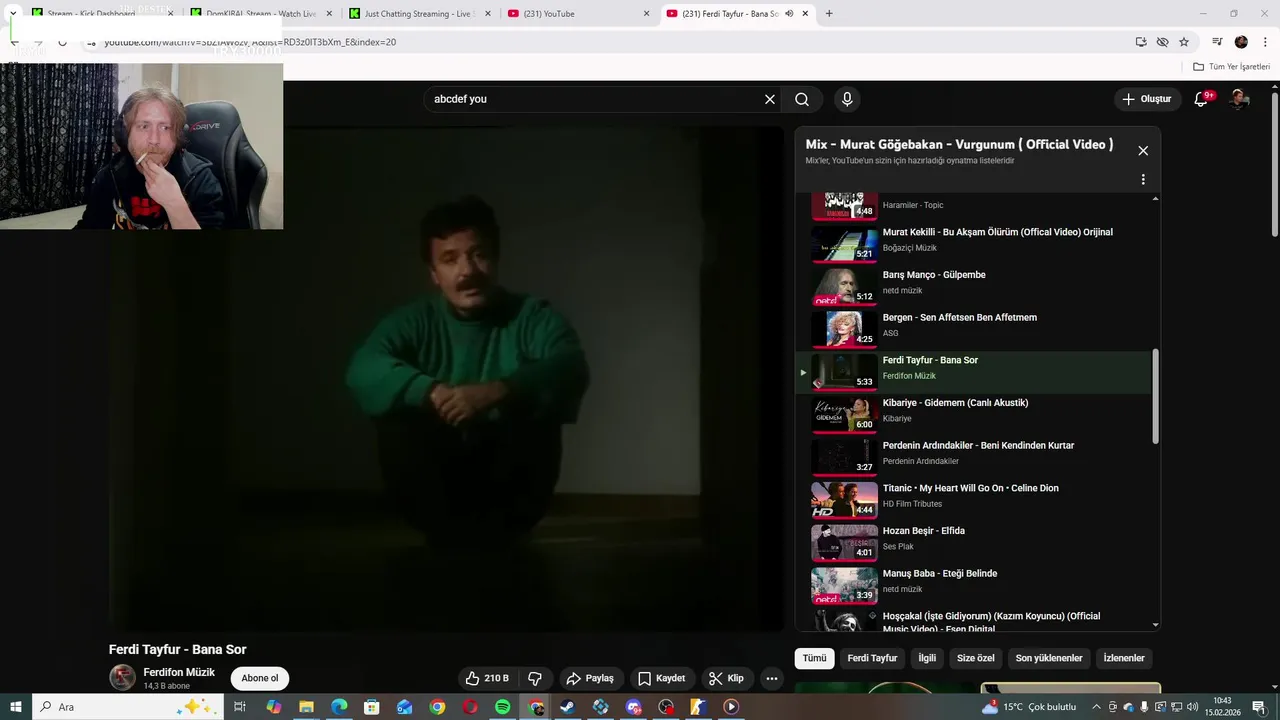This screenshot has height=720, width=1280.
Task: Open more video actions ellipsis menu
Action: 772,678
